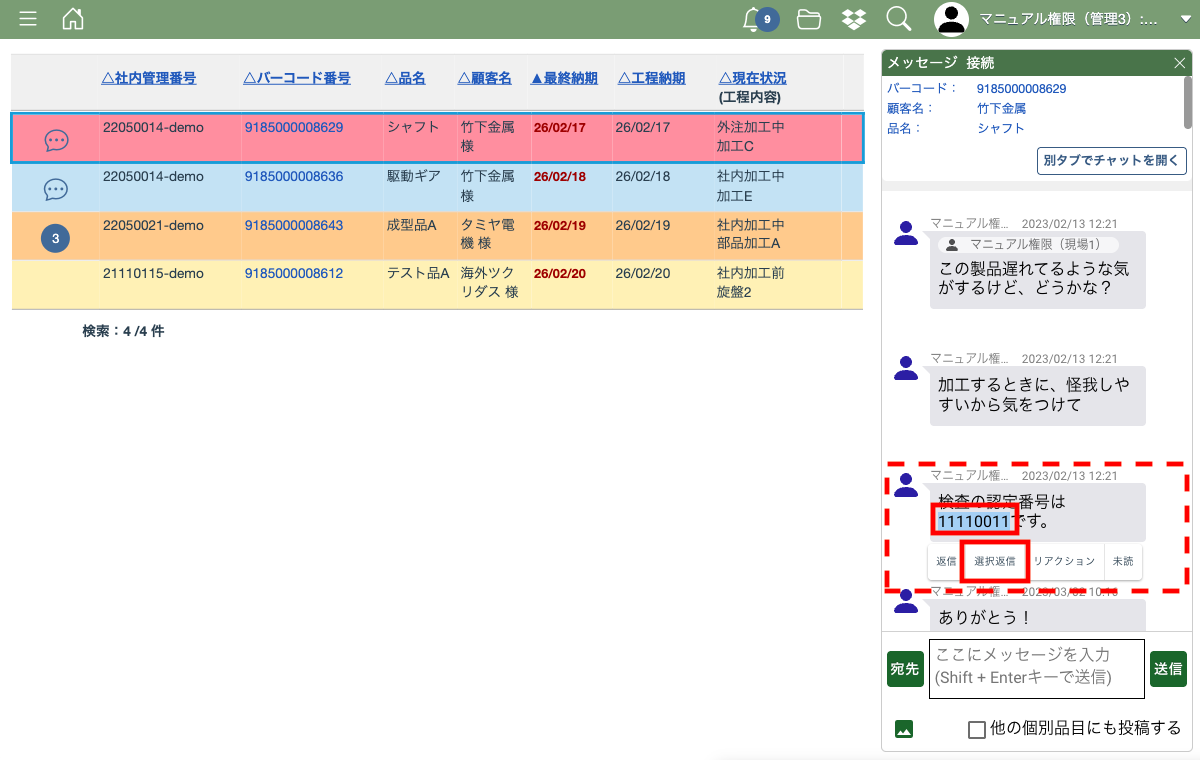The height and width of the screenshot is (760, 1200).
Task: Click 別タブでチャットを開く button
Action: (1111, 161)
